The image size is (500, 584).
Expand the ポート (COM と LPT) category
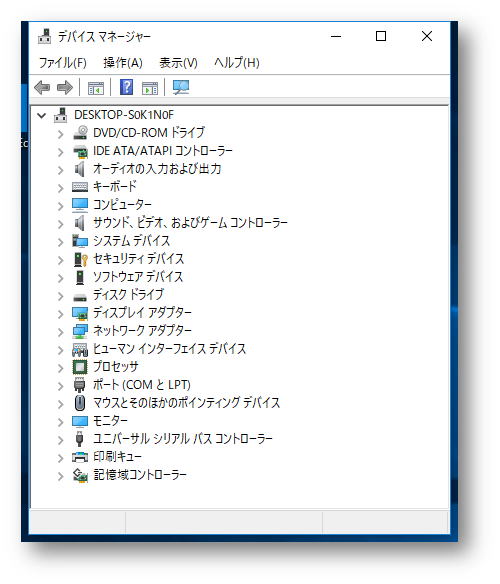pyautogui.click(x=61, y=385)
